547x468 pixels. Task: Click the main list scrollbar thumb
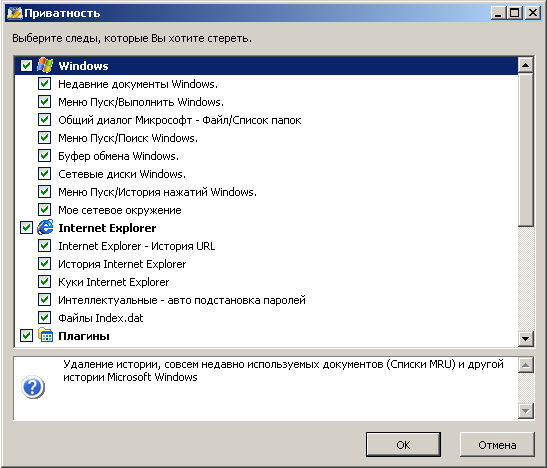[525, 150]
